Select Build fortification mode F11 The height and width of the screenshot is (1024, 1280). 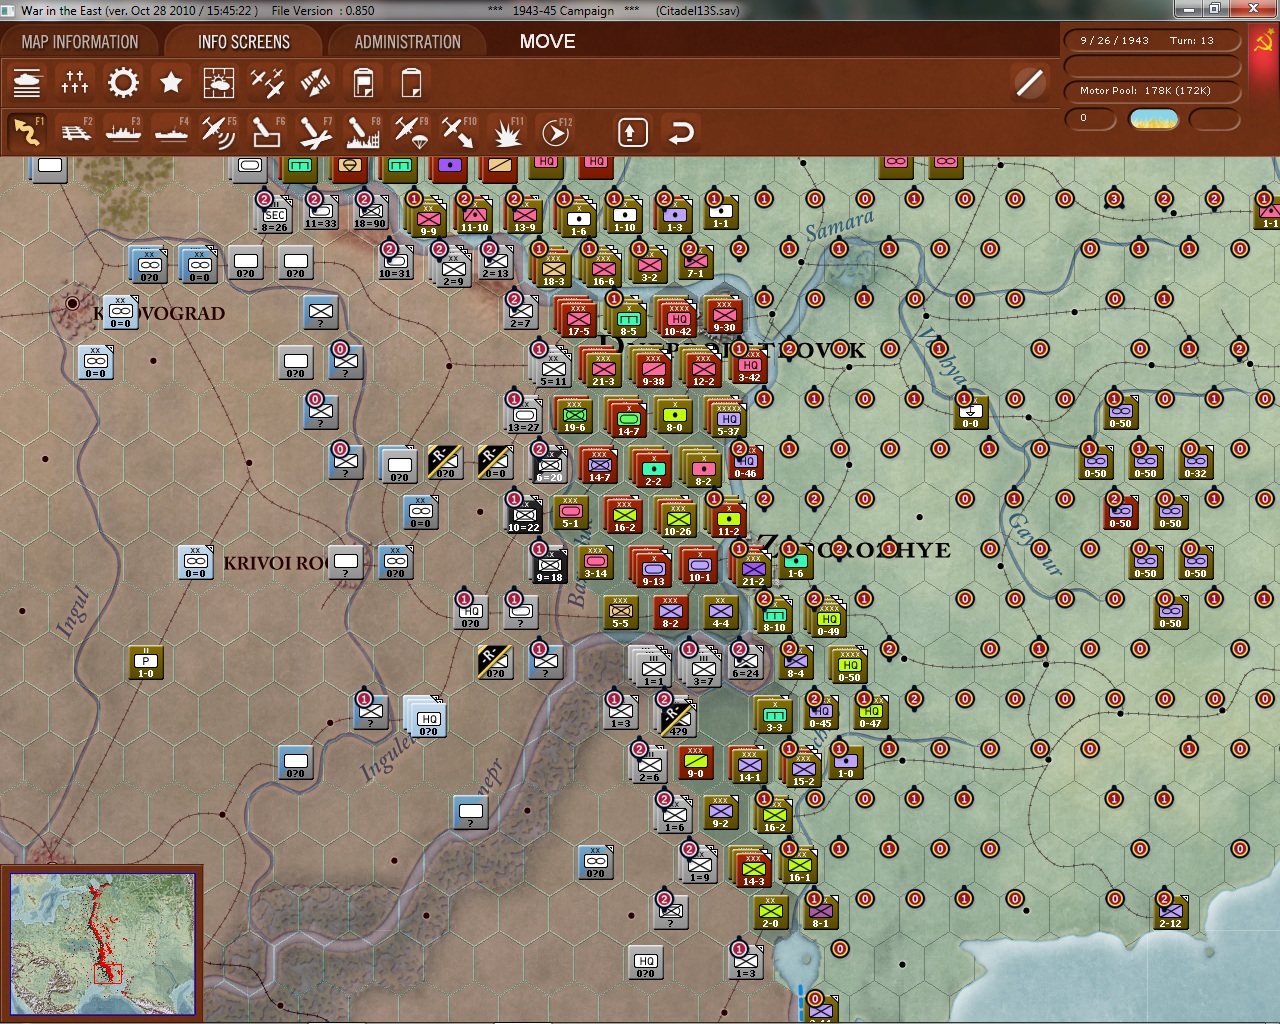[508, 132]
